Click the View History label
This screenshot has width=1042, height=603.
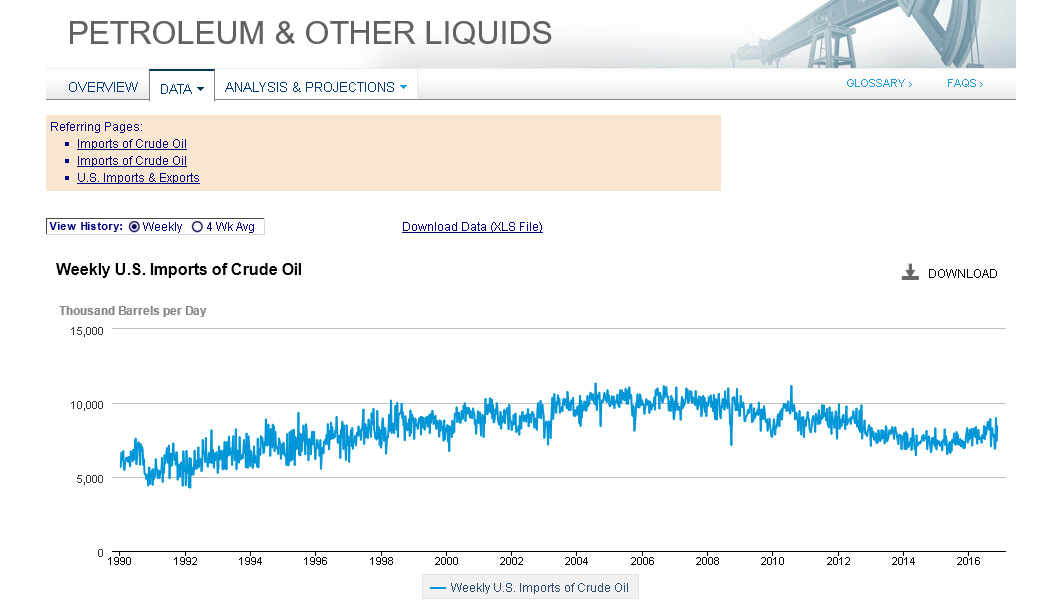tap(86, 226)
